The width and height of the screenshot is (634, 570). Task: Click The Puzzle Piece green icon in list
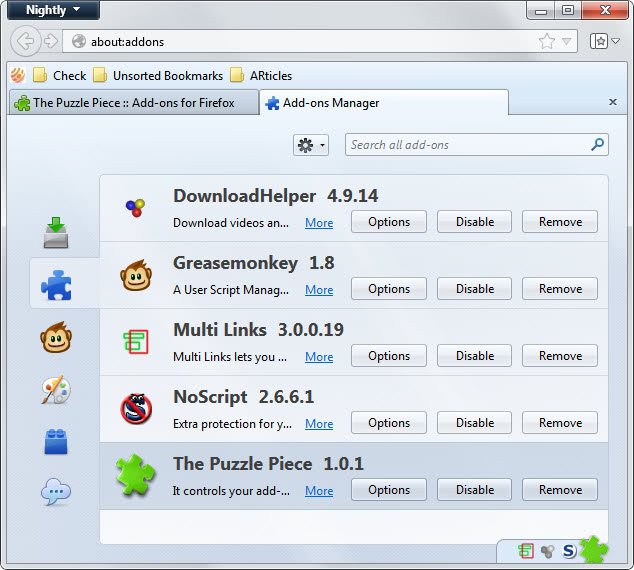(135, 475)
